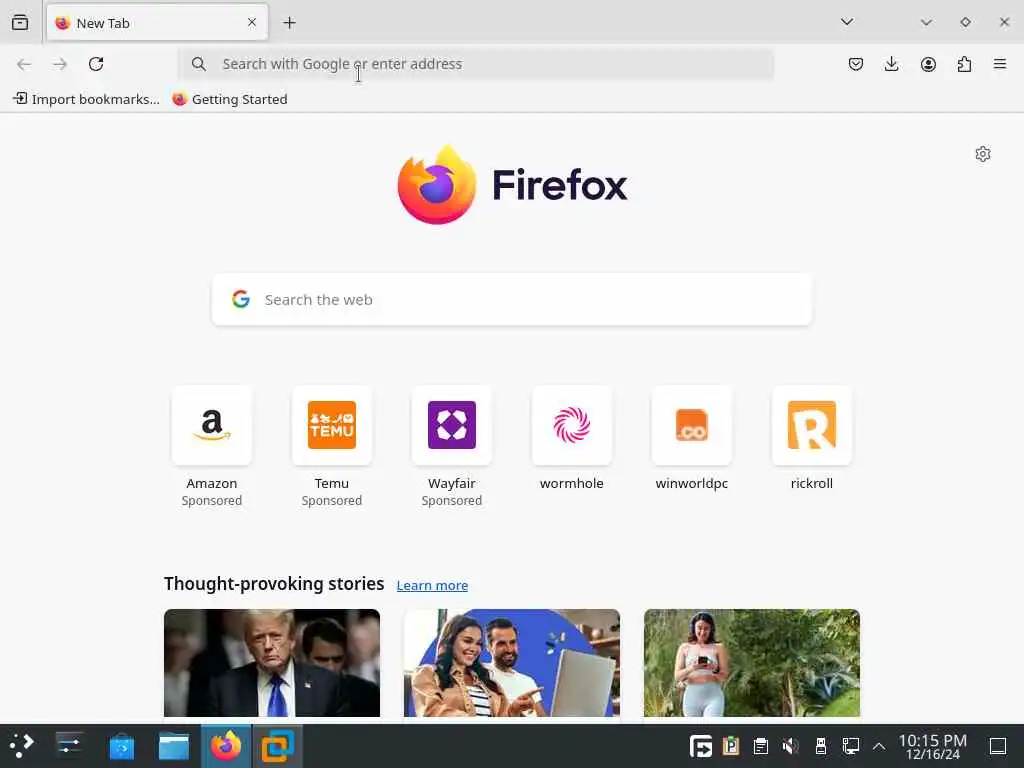Open the Extensions panel
1024x768 pixels.
(x=964, y=64)
